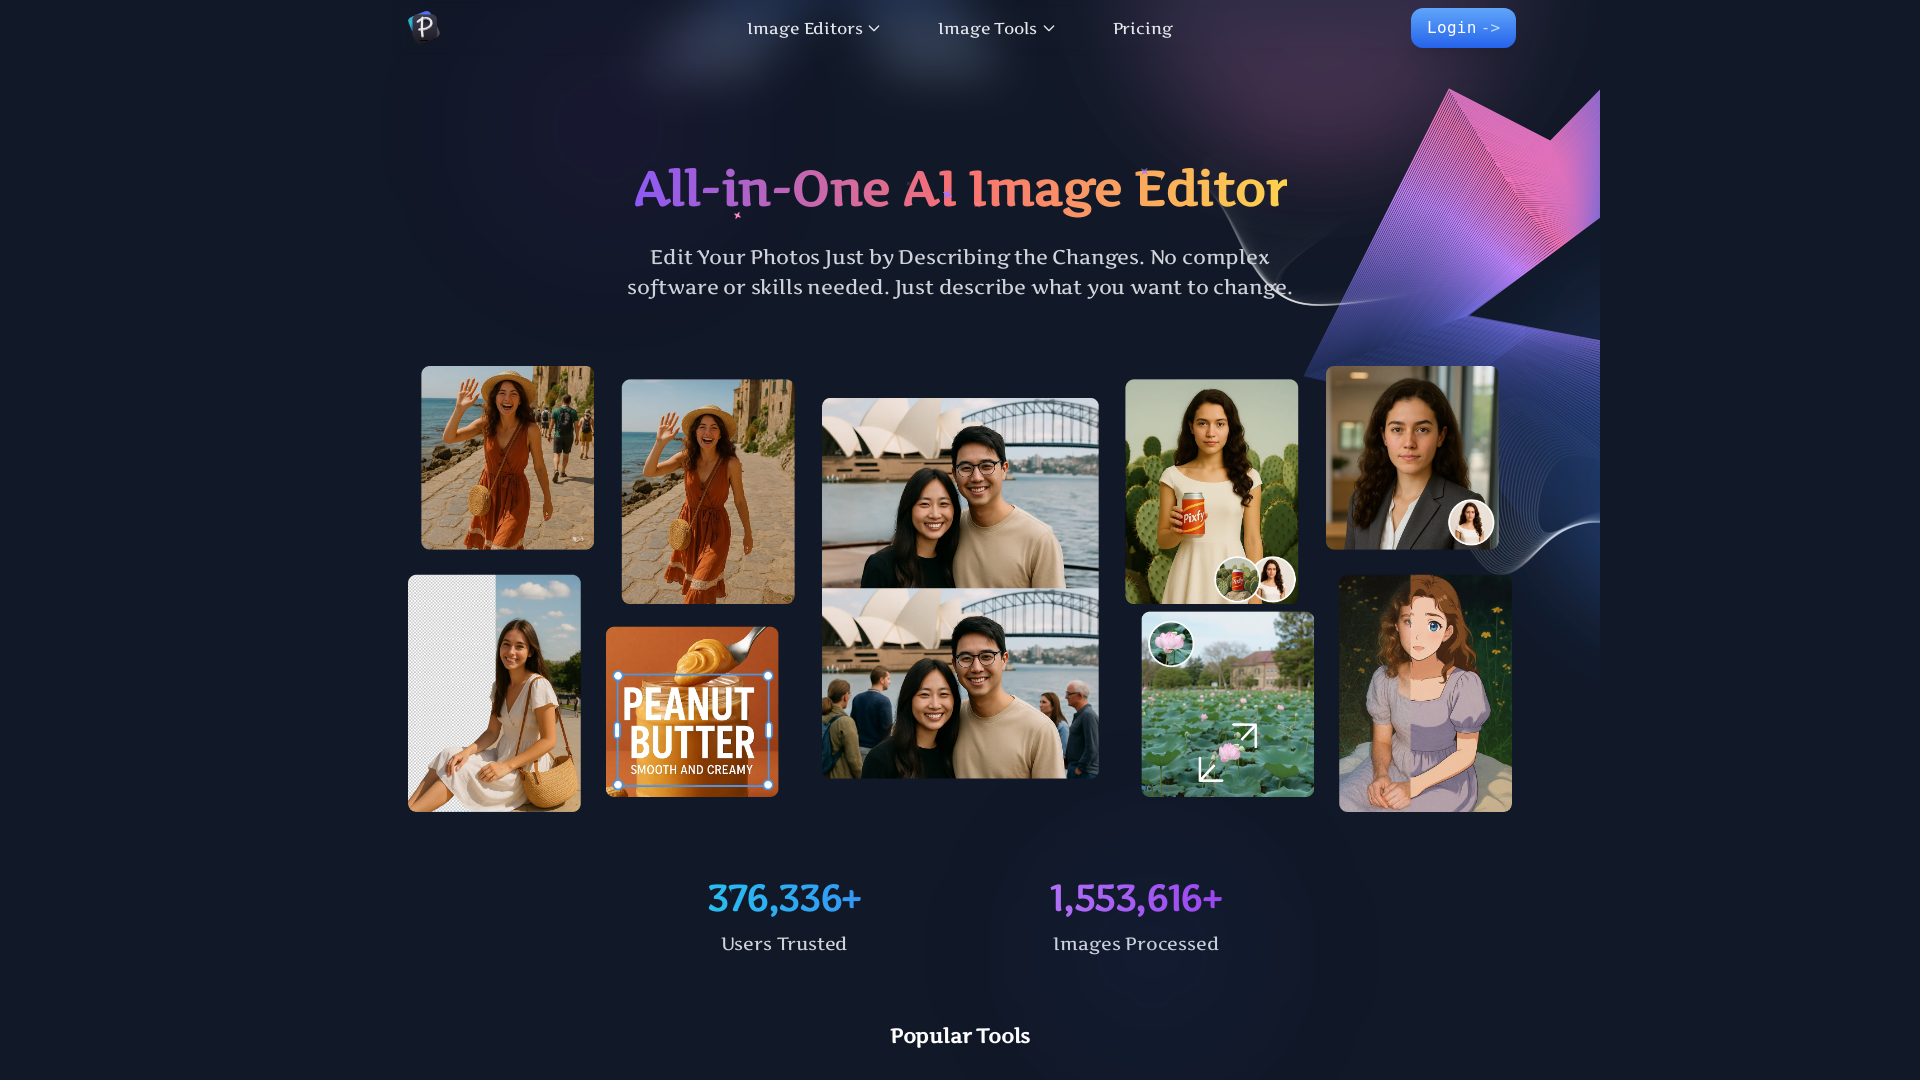Screen dimensions: 1920x1080
Task: Click the Popular Tools heading
Action: (x=959, y=1036)
